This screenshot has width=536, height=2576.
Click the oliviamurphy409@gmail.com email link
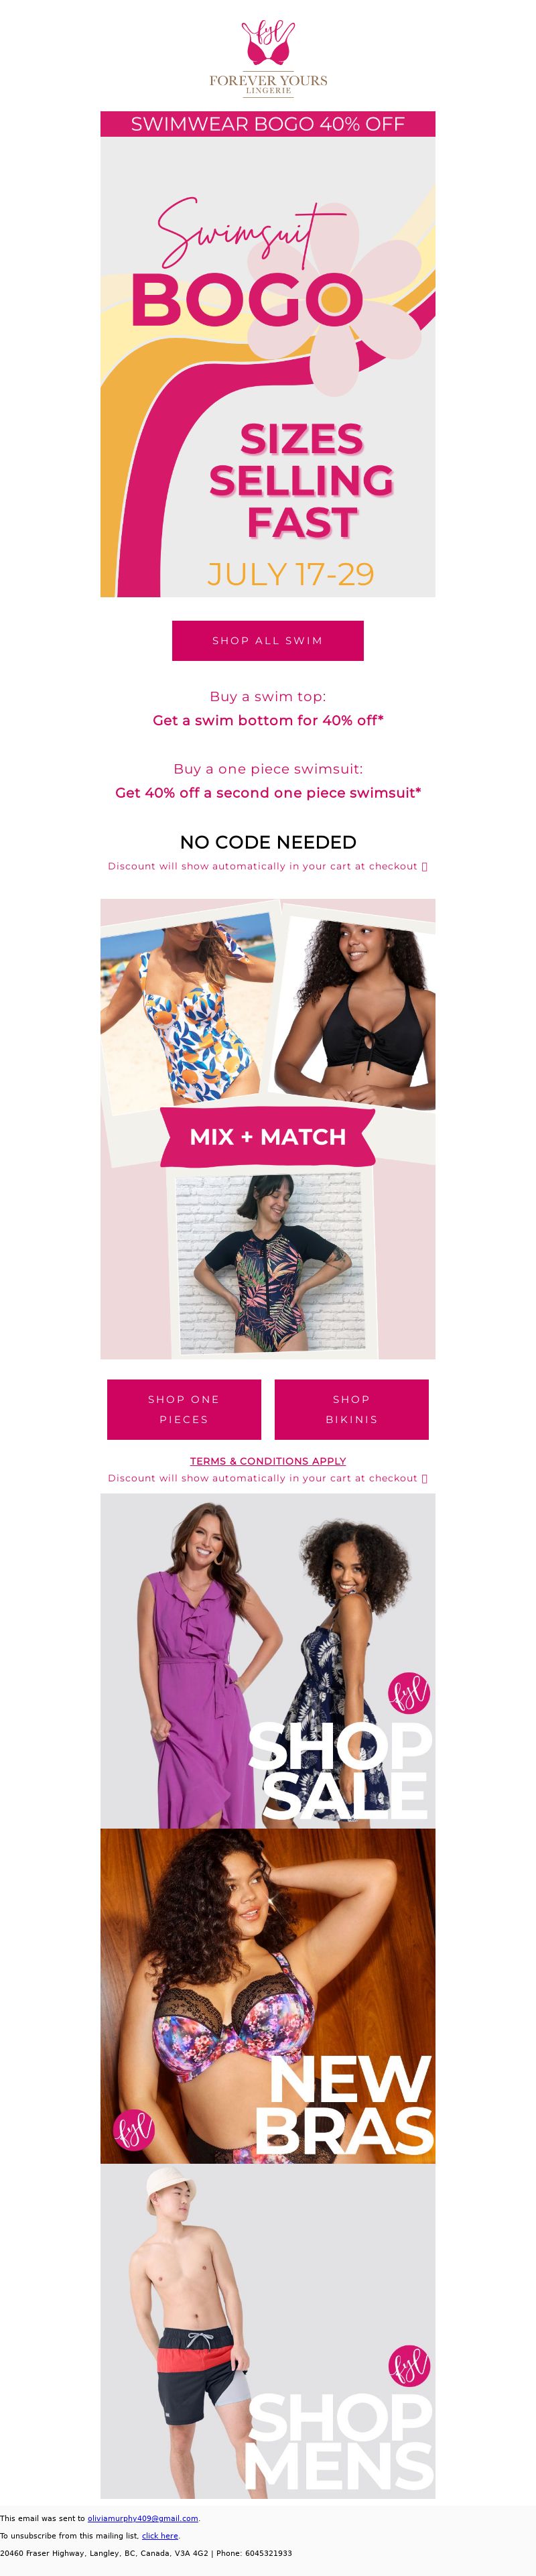coord(143,2518)
